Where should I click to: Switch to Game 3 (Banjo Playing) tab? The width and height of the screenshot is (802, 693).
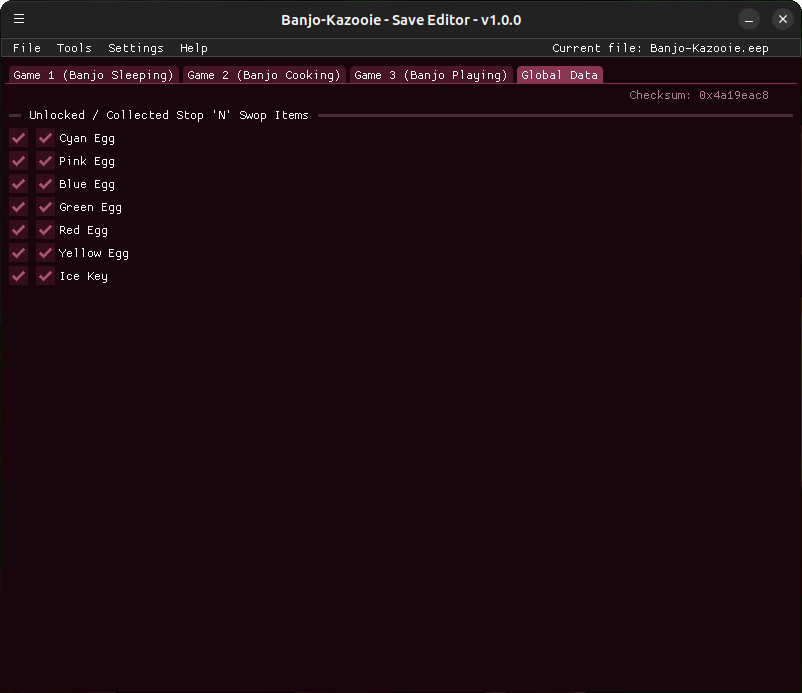(x=431, y=75)
